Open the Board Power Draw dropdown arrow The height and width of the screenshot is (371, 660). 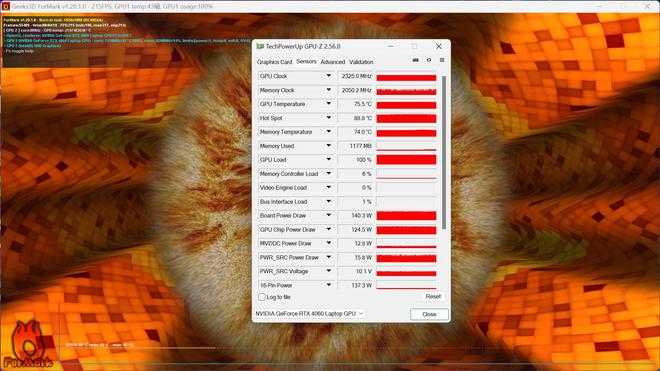coord(329,215)
